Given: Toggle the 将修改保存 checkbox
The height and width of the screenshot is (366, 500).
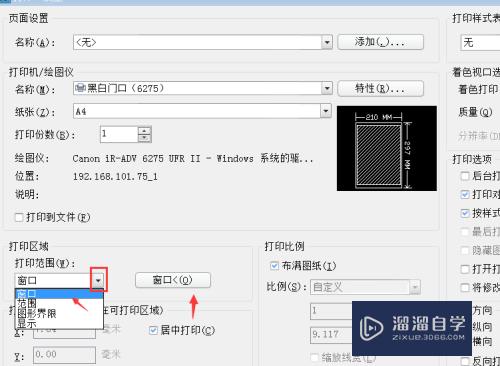Looking at the screenshot, I should tap(465, 287).
